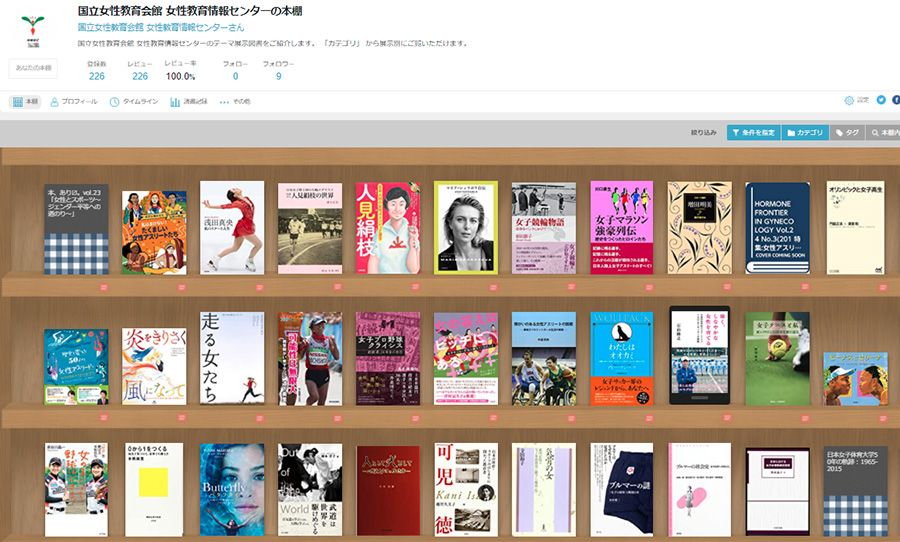Viewport: 900px width, 542px height.
Task: Open the タグ tag filter
Action: tap(847, 133)
